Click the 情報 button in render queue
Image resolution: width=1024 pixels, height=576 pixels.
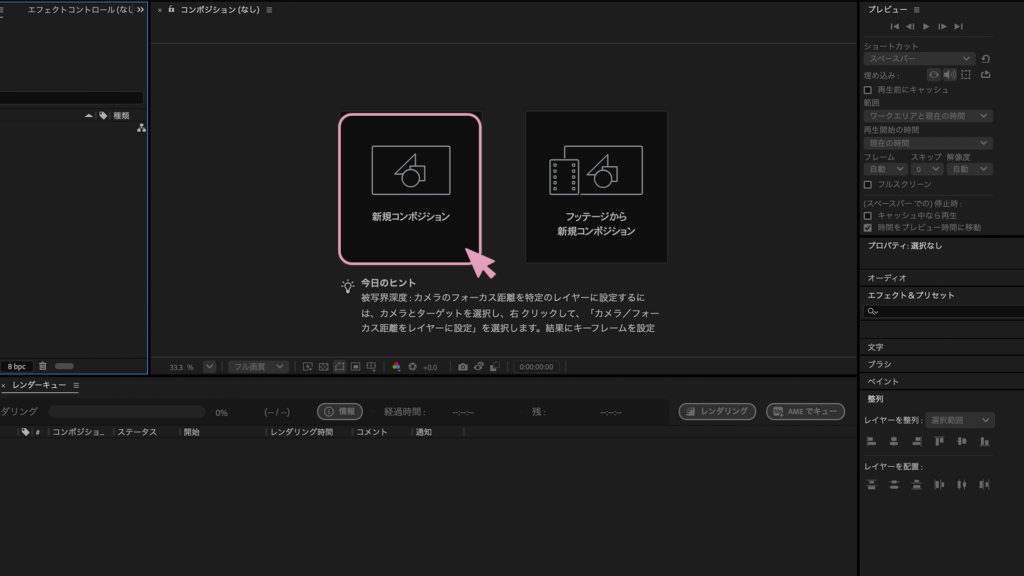[x=340, y=411]
